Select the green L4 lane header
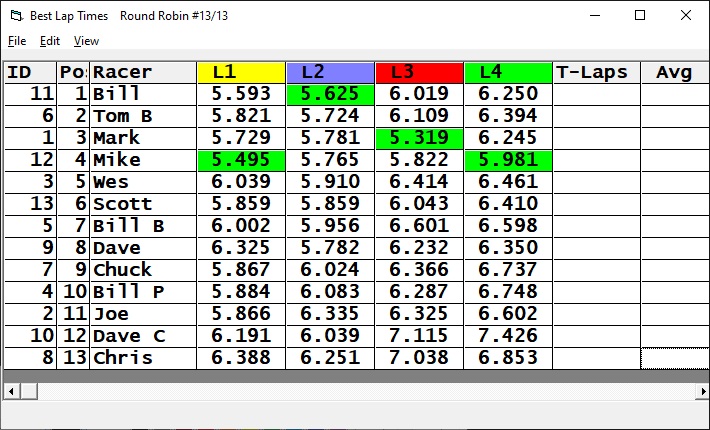Screen dimensions: 710x430 pos(508,72)
